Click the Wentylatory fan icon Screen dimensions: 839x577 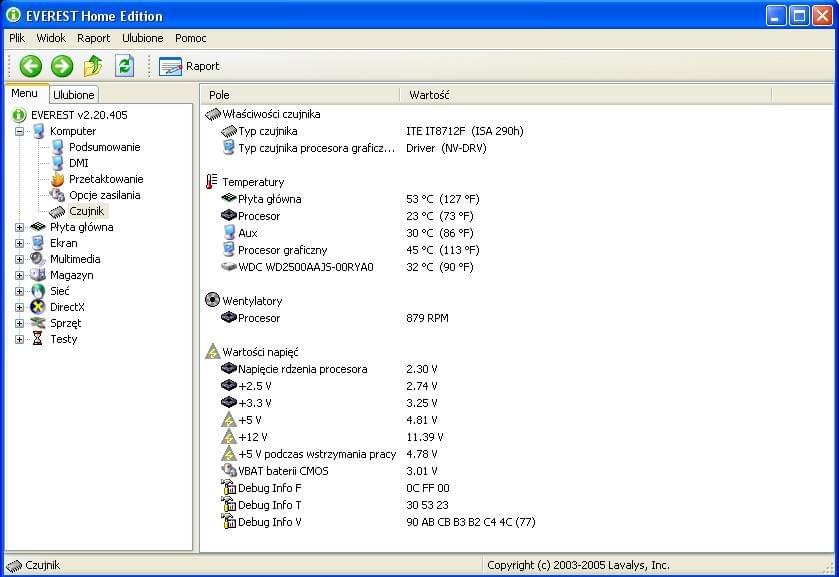212,300
